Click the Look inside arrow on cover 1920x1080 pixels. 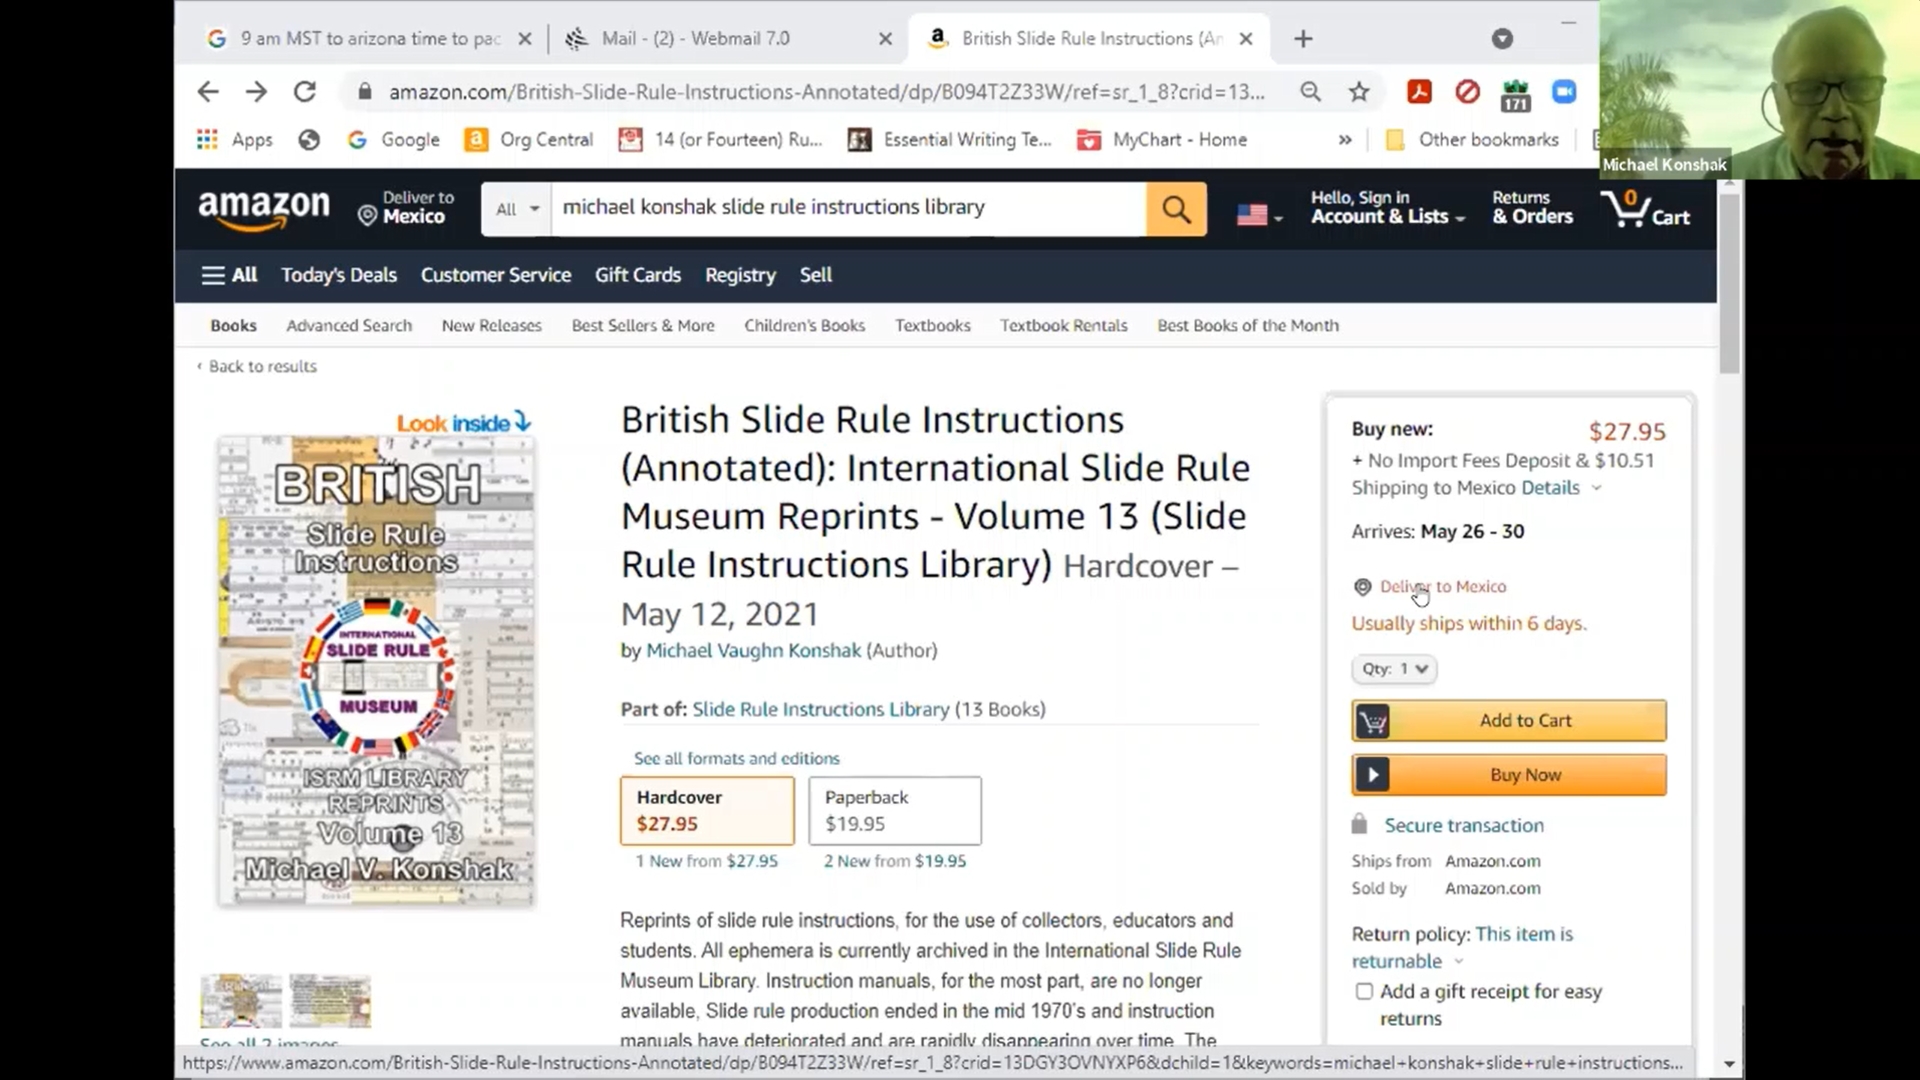tap(523, 422)
